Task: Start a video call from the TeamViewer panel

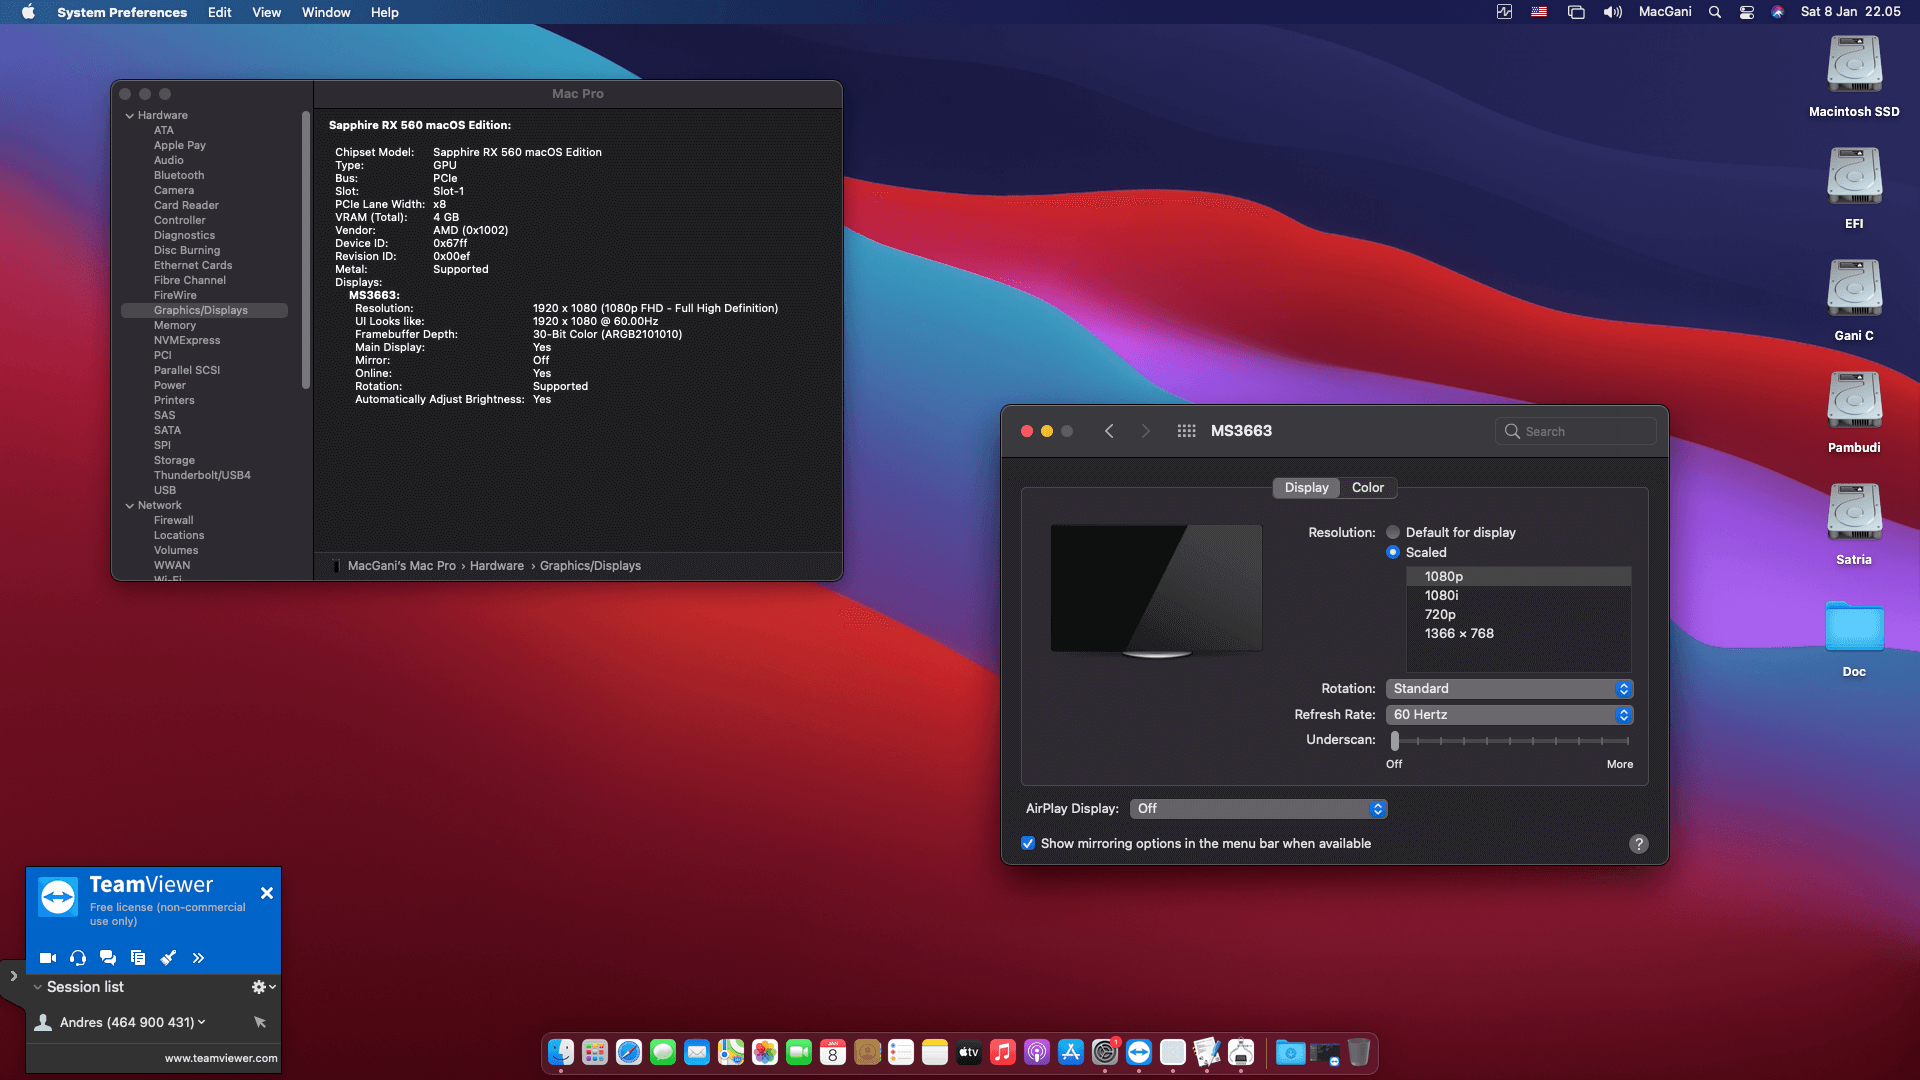Action: (x=47, y=957)
